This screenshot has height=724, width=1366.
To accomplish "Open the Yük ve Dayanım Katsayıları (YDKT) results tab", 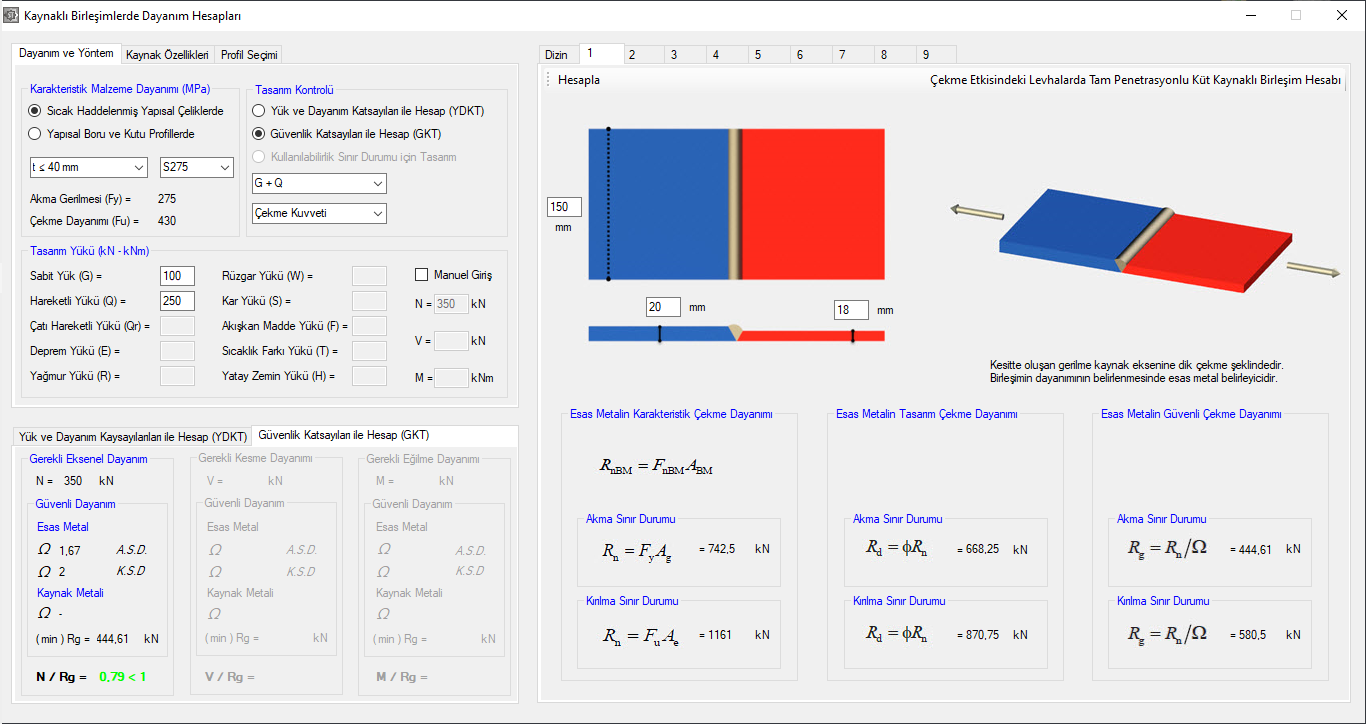I will tap(133, 437).
